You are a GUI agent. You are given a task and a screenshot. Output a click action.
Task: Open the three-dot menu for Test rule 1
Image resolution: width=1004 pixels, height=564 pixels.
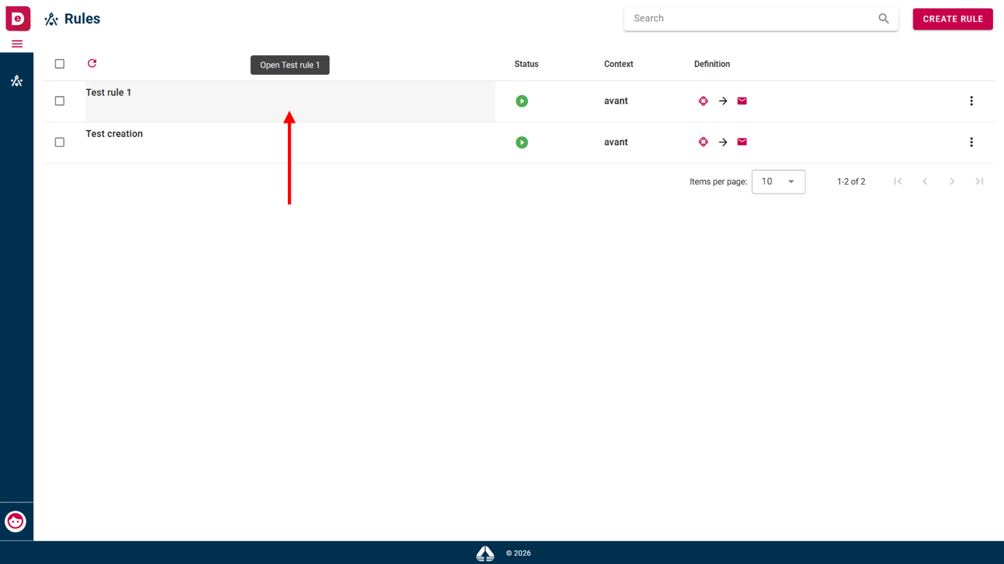pyautogui.click(x=971, y=101)
